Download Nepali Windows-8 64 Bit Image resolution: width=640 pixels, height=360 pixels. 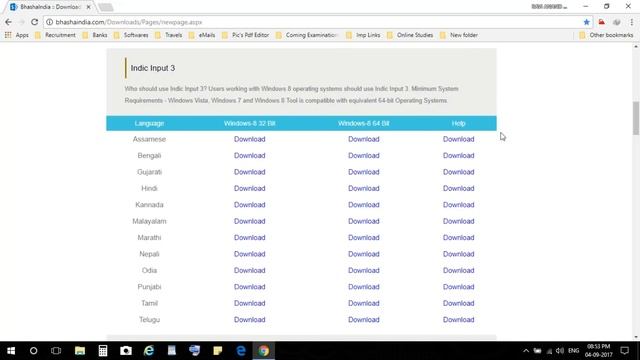[x=364, y=254]
